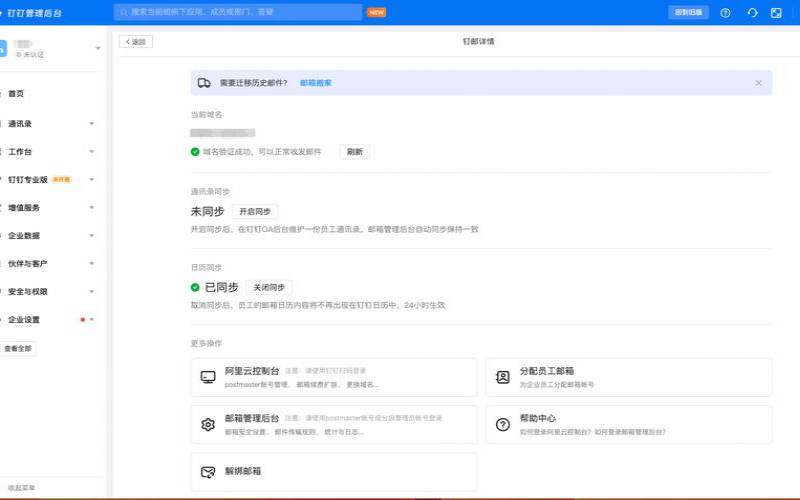Screen dimensions: 800x500
Task: Click the search magnifier icon
Action: [x=123, y=12]
